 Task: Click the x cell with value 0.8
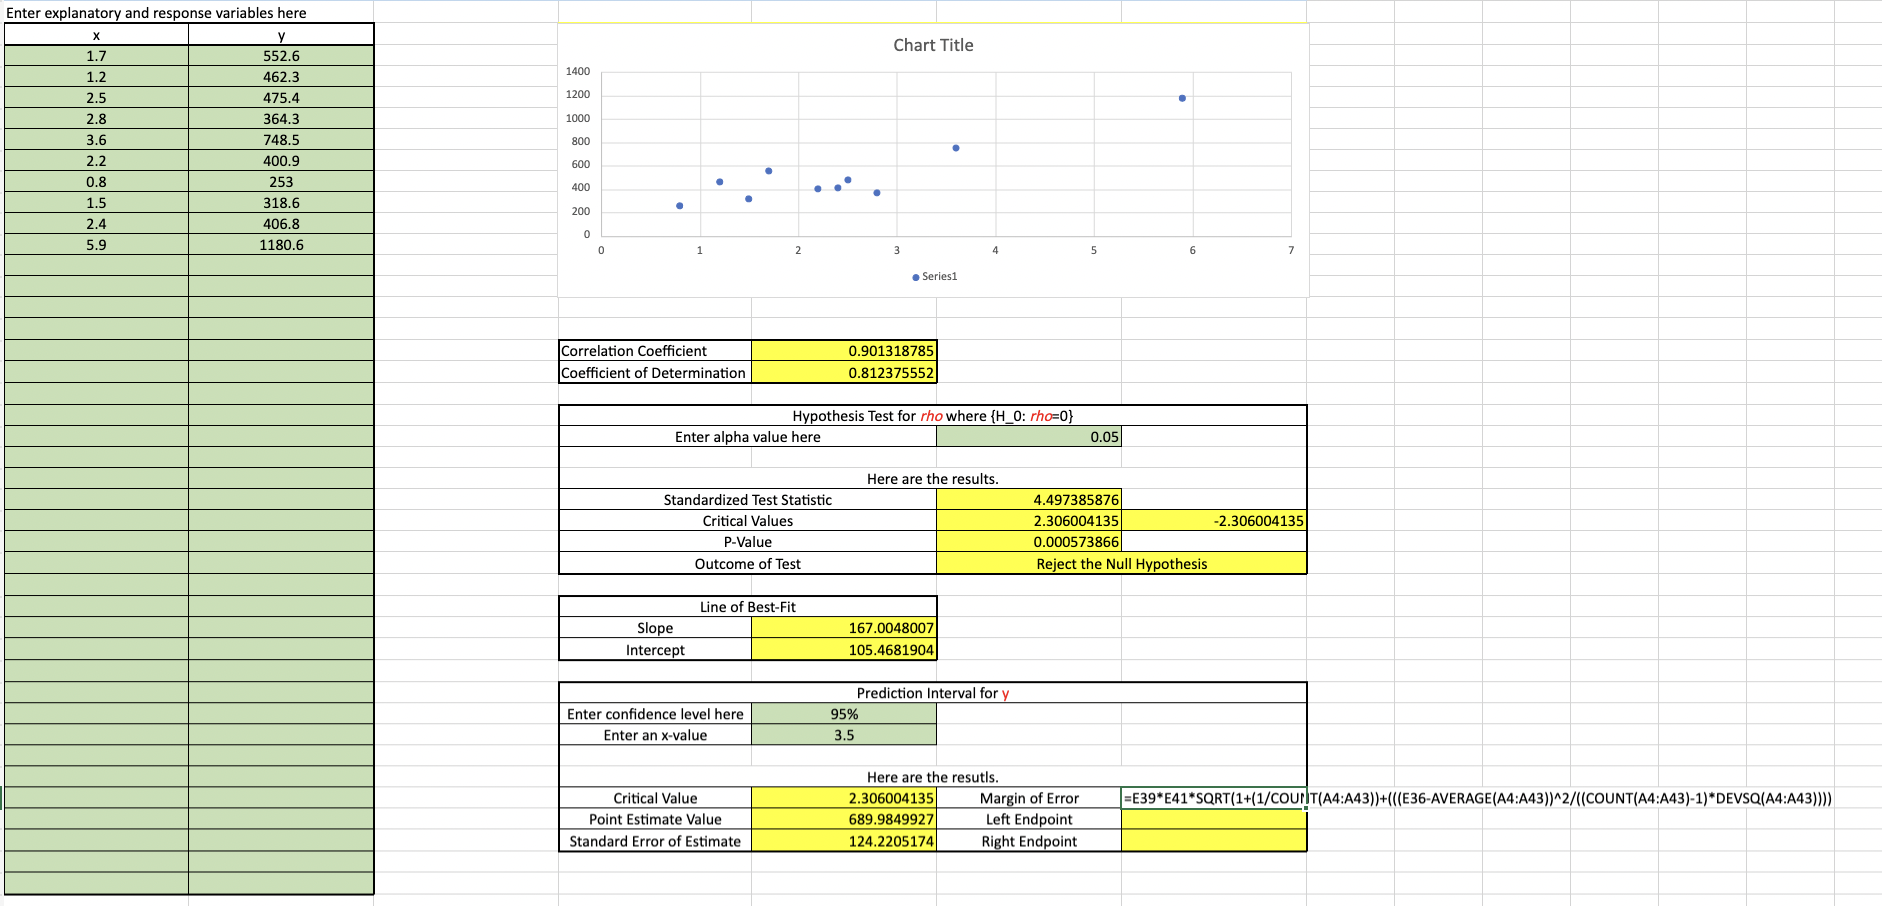(x=96, y=182)
